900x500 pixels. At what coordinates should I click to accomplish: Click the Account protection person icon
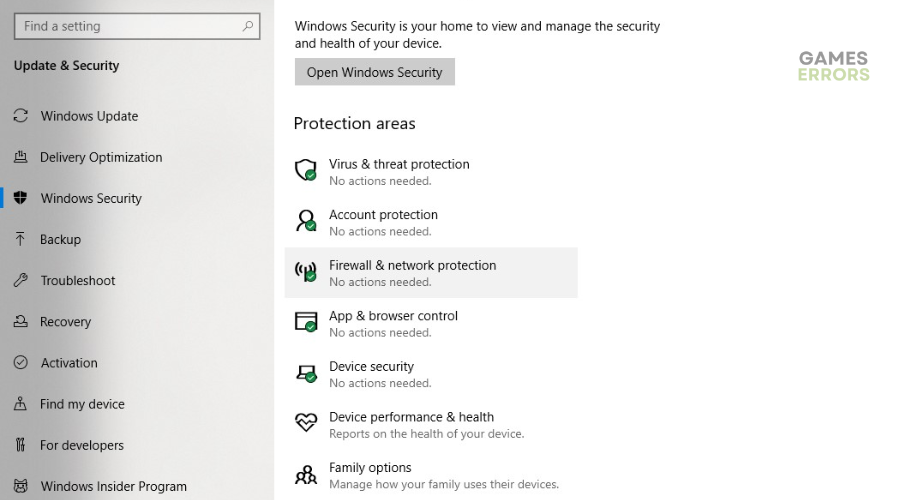pyautogui.click(x=305, y=221)
